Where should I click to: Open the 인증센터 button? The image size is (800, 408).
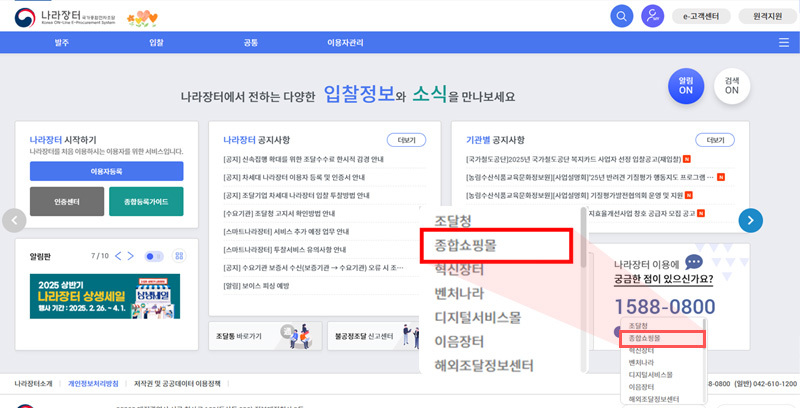(x=67, y=201)
